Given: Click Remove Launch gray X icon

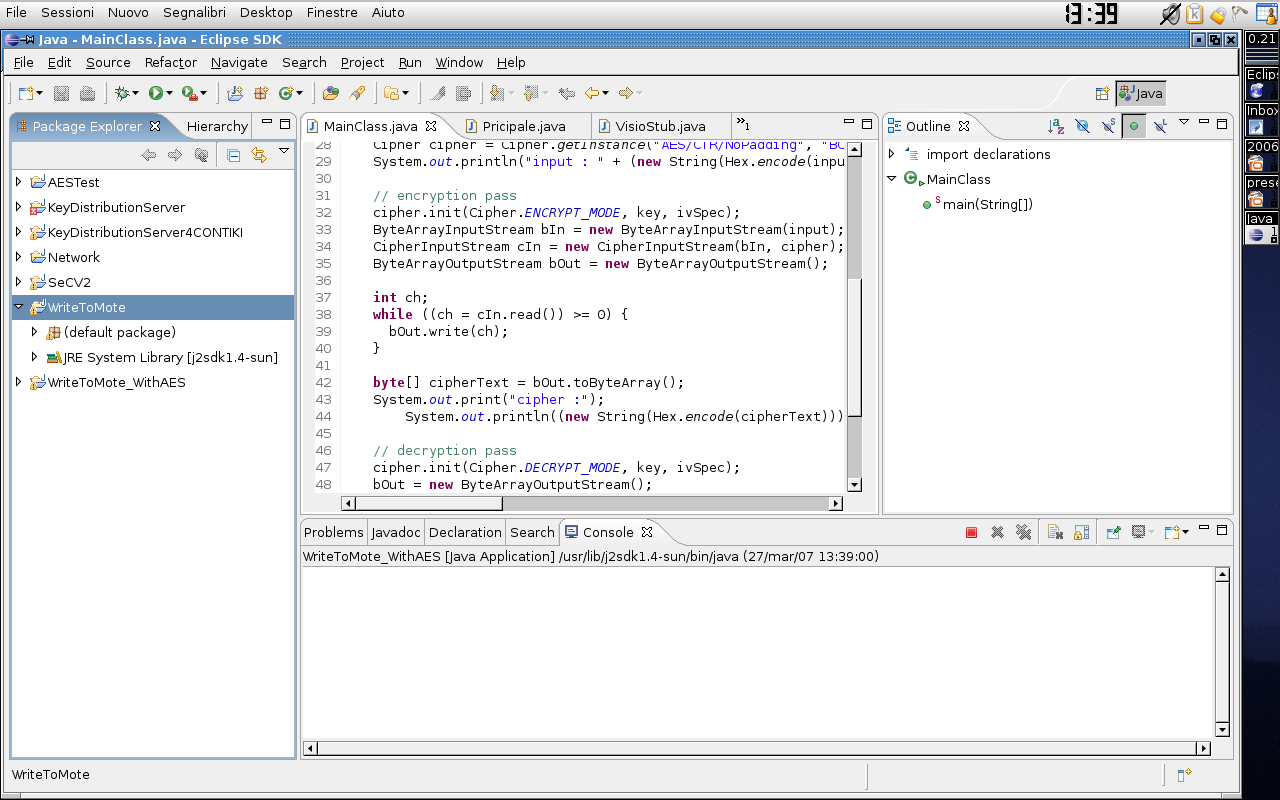Looking at the screenshot, I should (x=997, y=532).
